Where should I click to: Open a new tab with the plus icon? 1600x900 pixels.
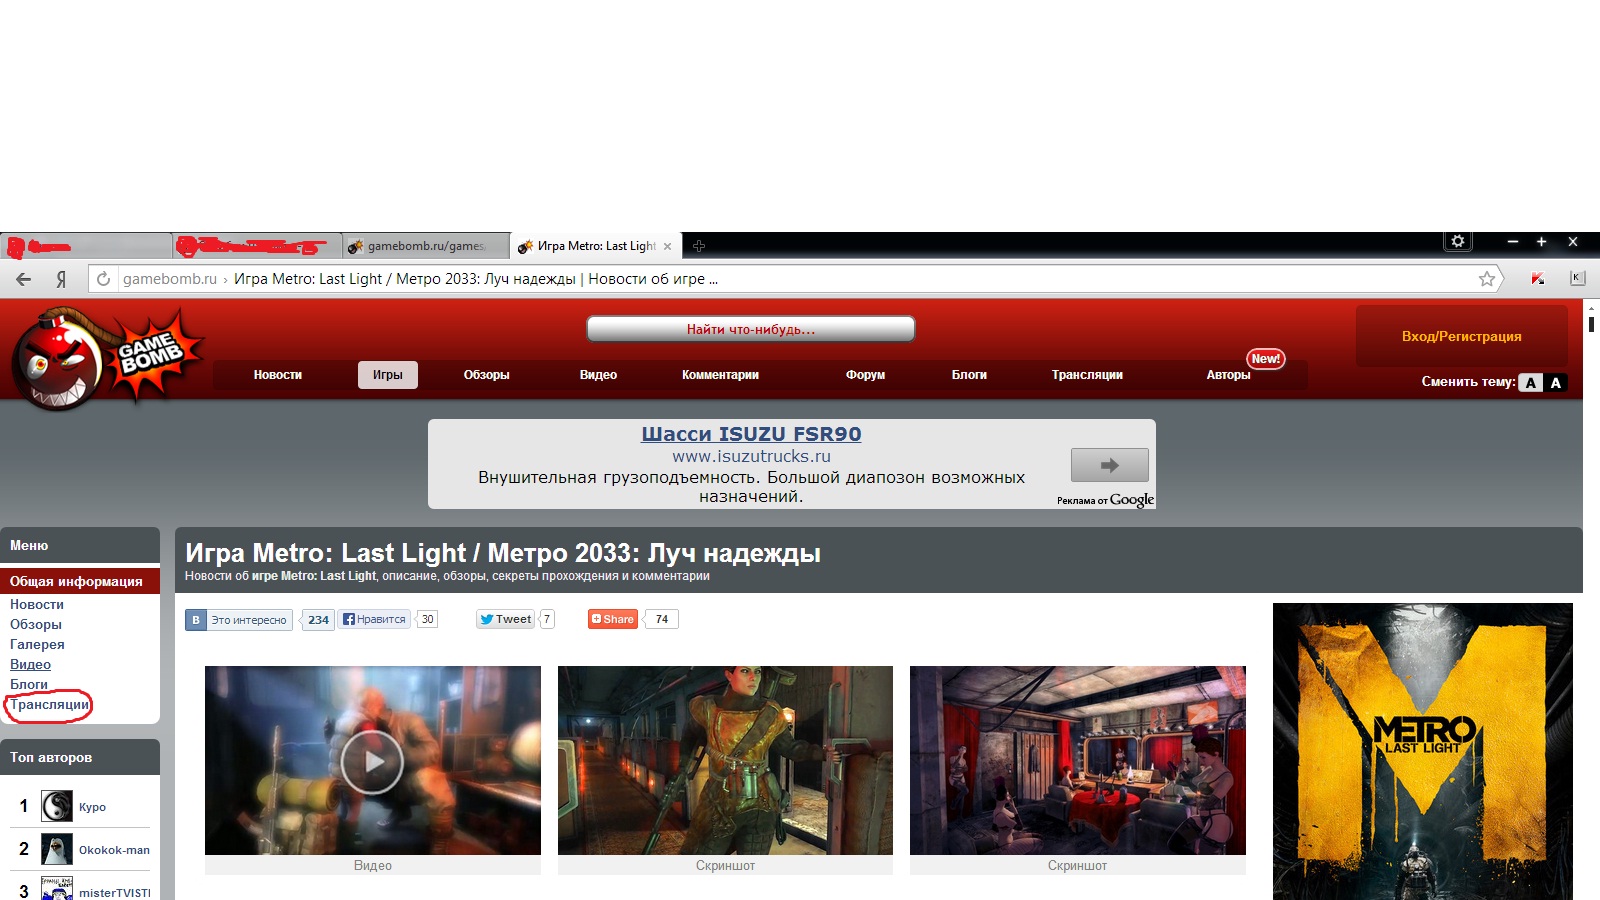pyautogui.click(x=699, y=246)
